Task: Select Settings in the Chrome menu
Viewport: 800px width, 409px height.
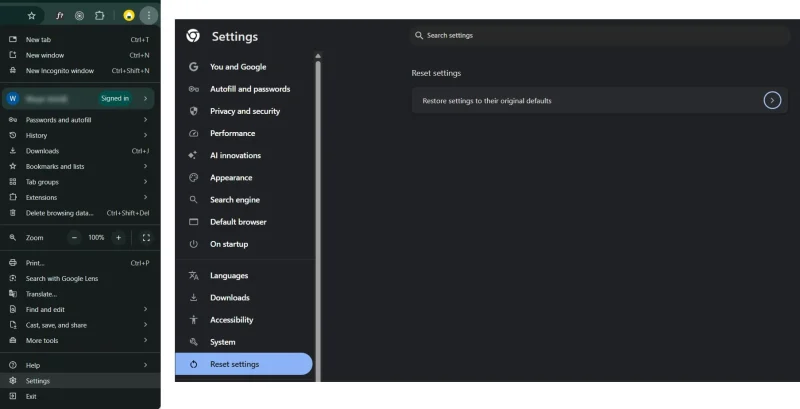Action: point(38,381)
